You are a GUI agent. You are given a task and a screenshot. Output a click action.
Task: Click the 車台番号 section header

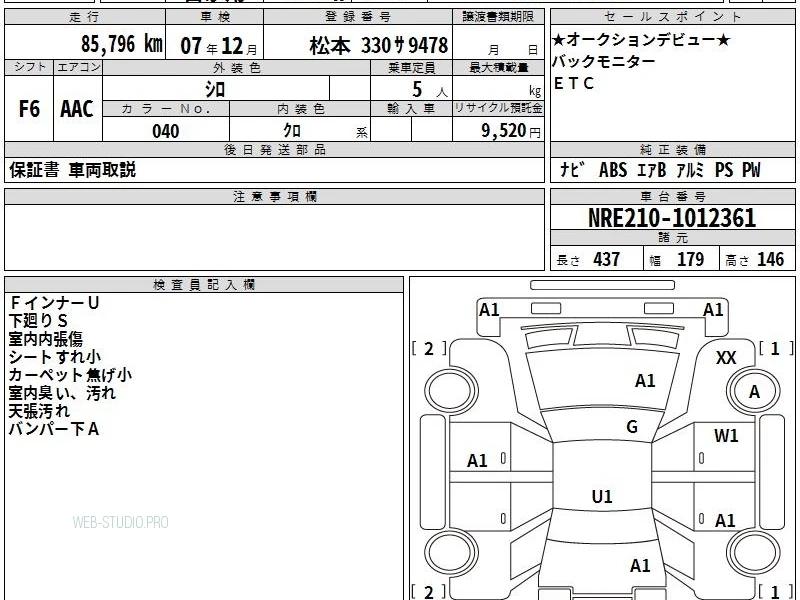[x=672, y=196]
